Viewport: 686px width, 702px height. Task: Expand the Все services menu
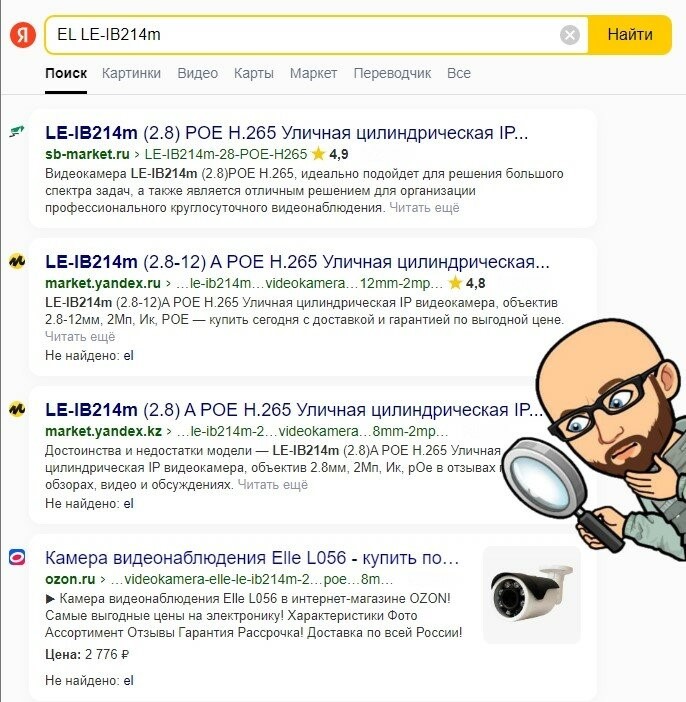(459, 73)
